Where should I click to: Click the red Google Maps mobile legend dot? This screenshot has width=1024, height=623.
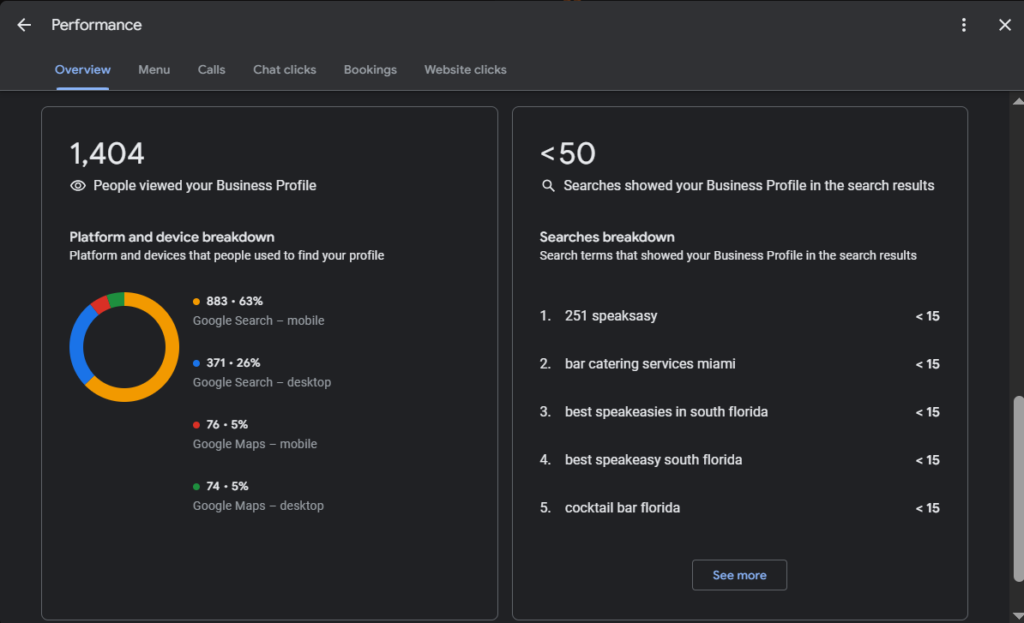pyautogui.click(x=196, y=424)
